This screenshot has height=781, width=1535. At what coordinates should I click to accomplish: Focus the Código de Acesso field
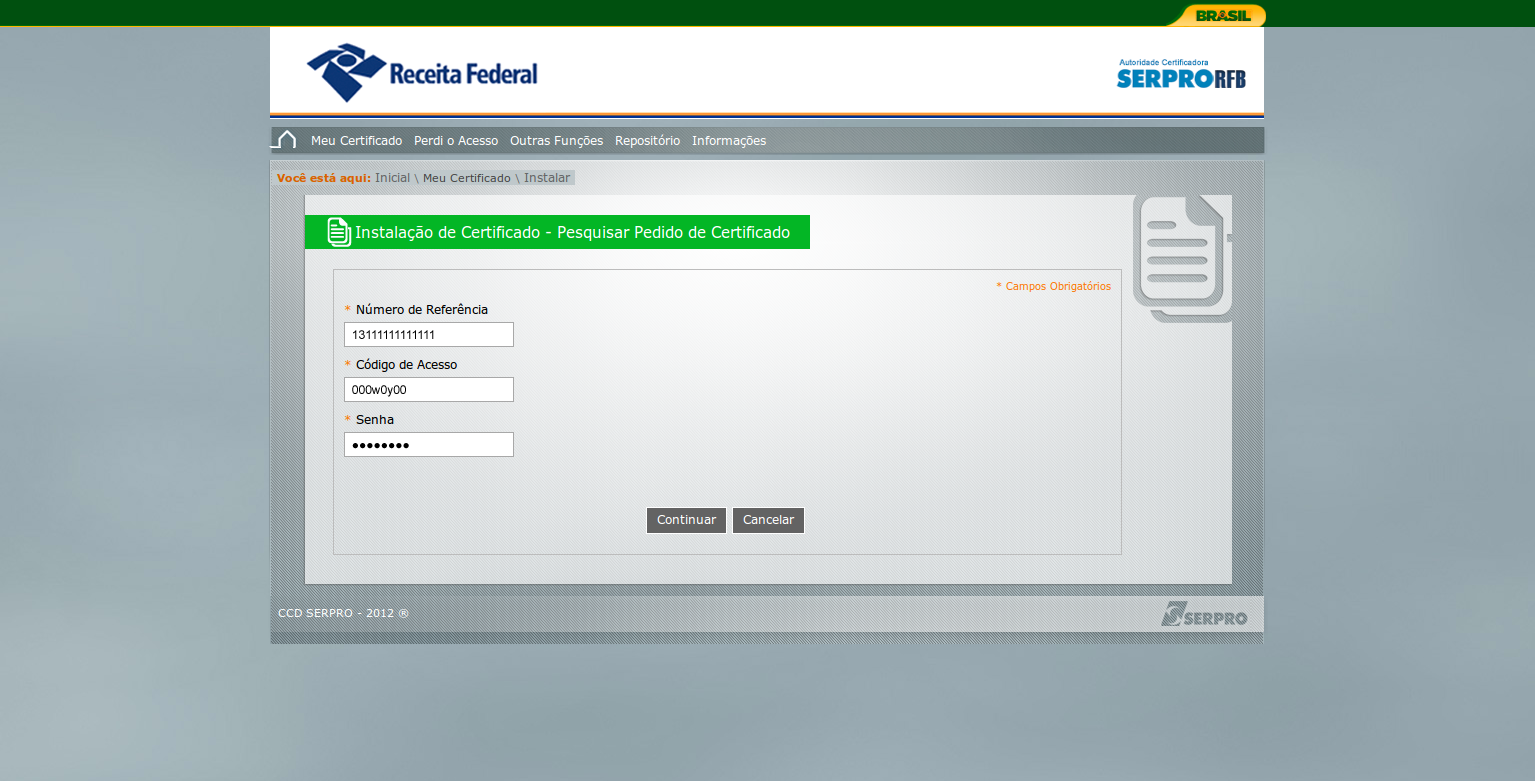coord(429,389)
